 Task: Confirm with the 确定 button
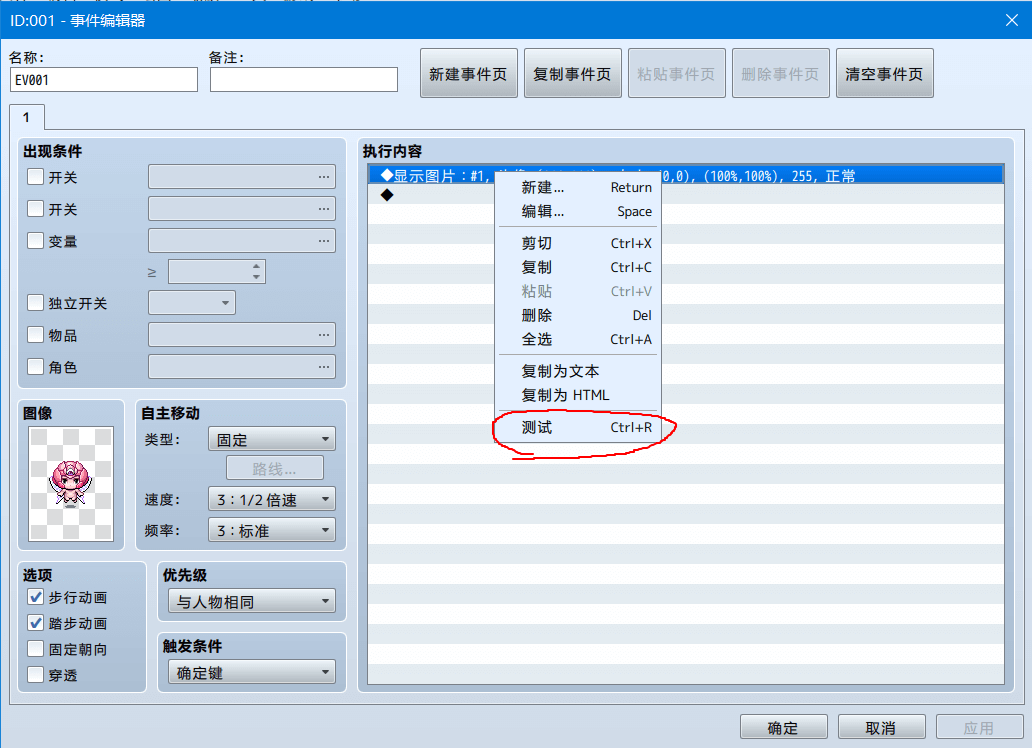point(783,728)
